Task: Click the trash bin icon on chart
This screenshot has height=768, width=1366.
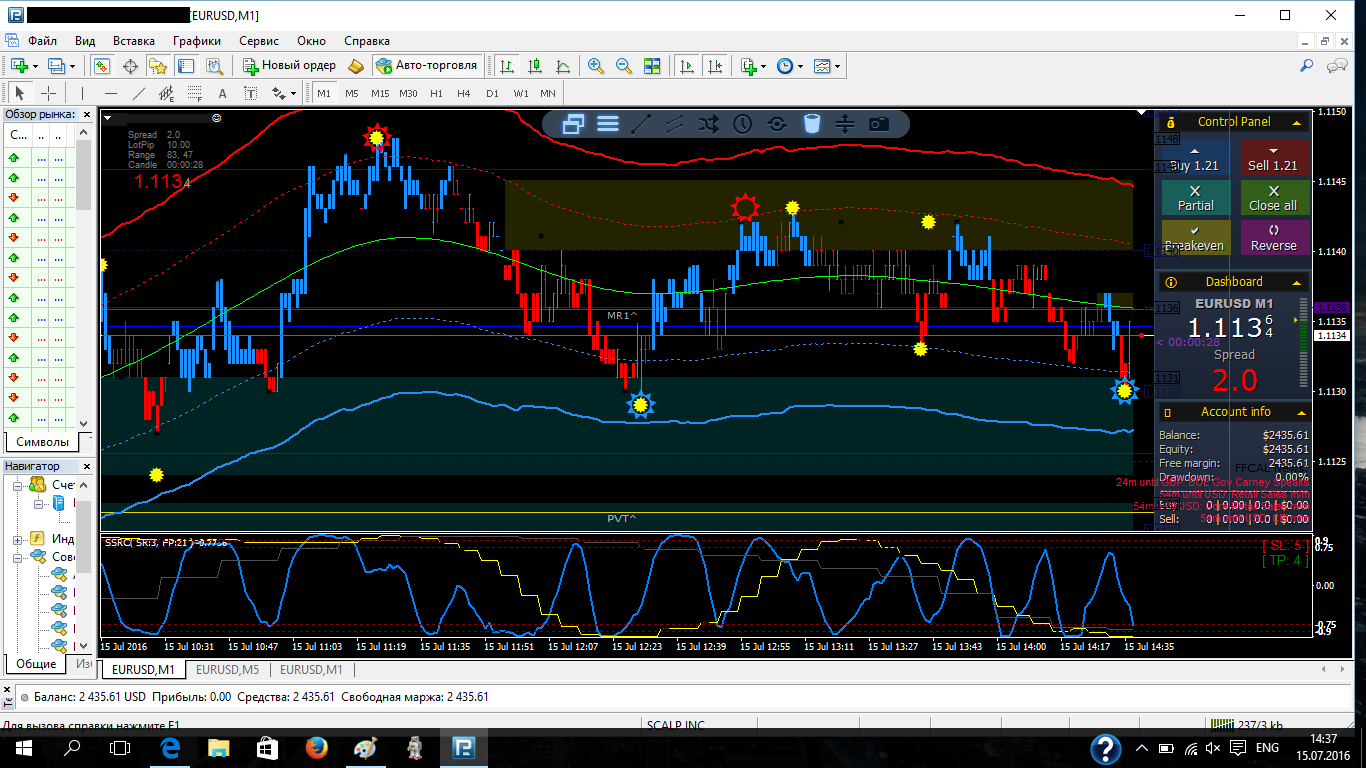Action: pyautogui.click(x=811, y=124)
